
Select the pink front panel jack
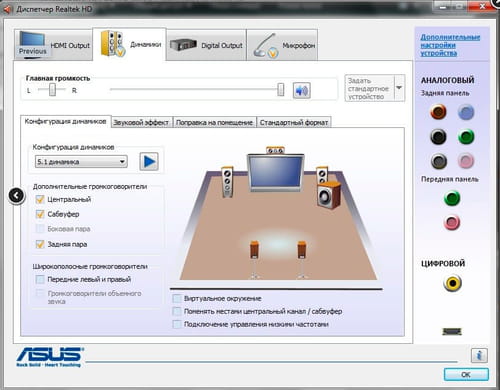452,223
